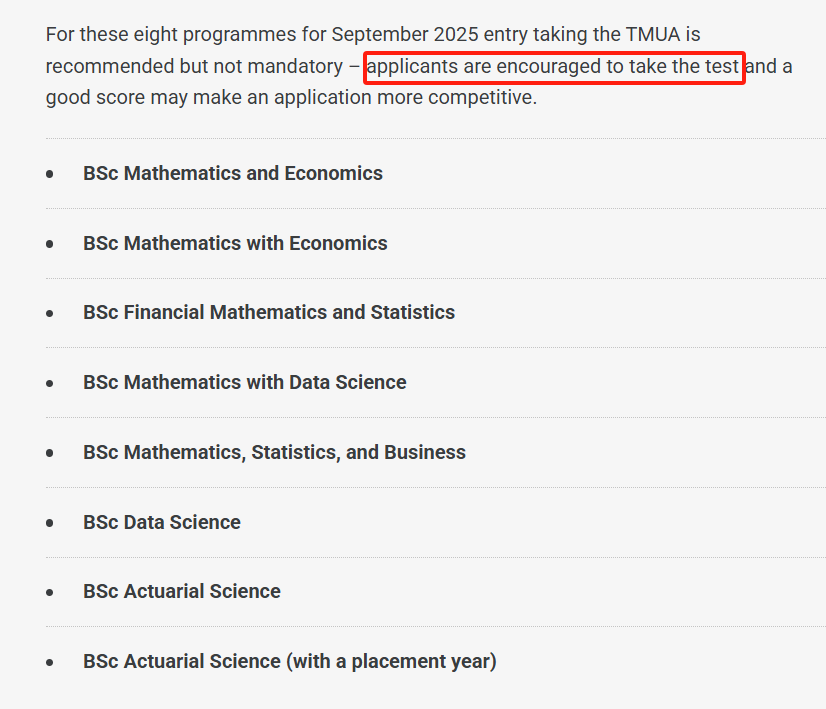Click the bullet beside BSc Data Science
826x709 pixels.
50,523
